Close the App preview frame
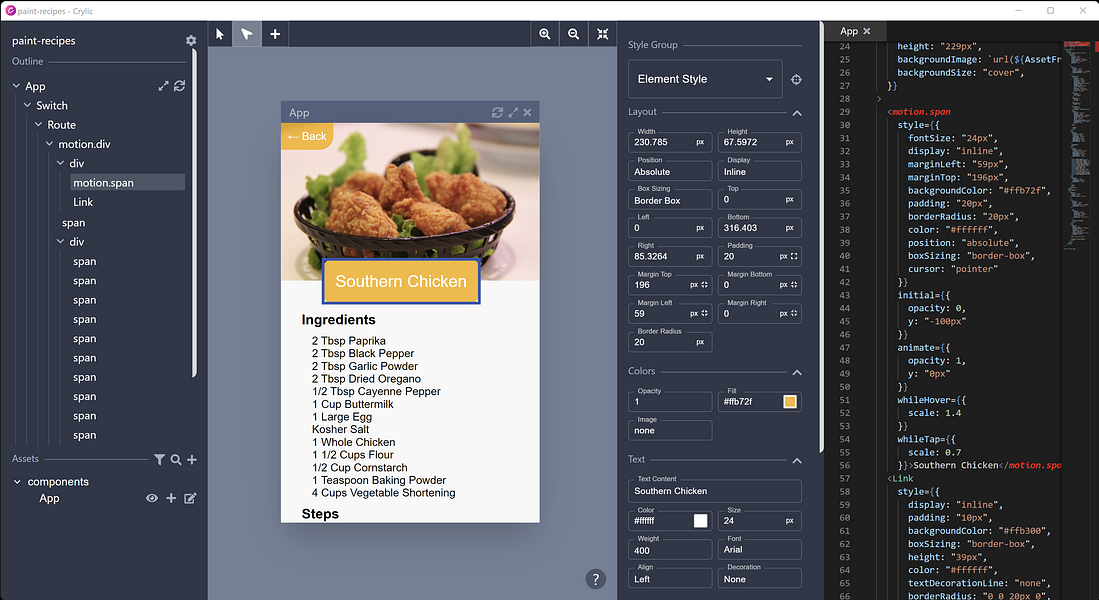 point(527,112)
